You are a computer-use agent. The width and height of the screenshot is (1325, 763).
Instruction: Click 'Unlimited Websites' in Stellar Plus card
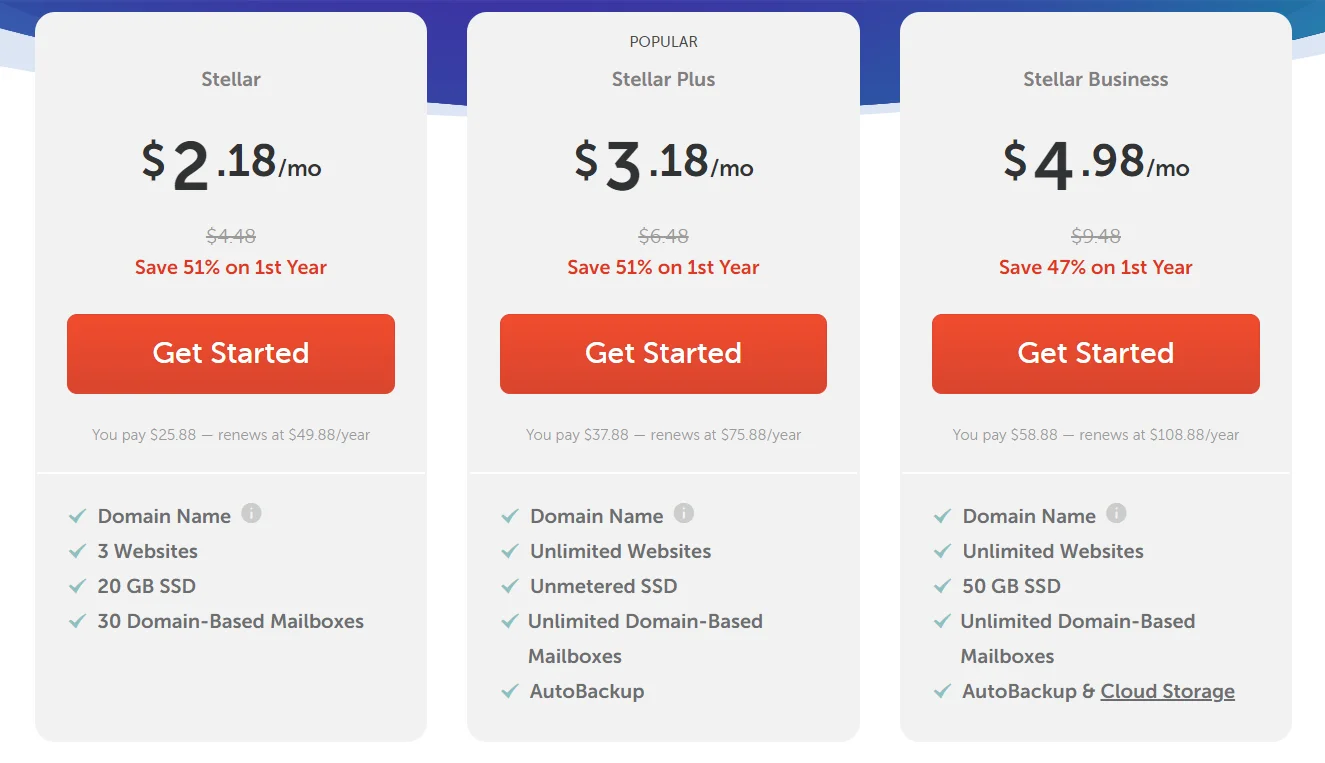pos(621,551)
